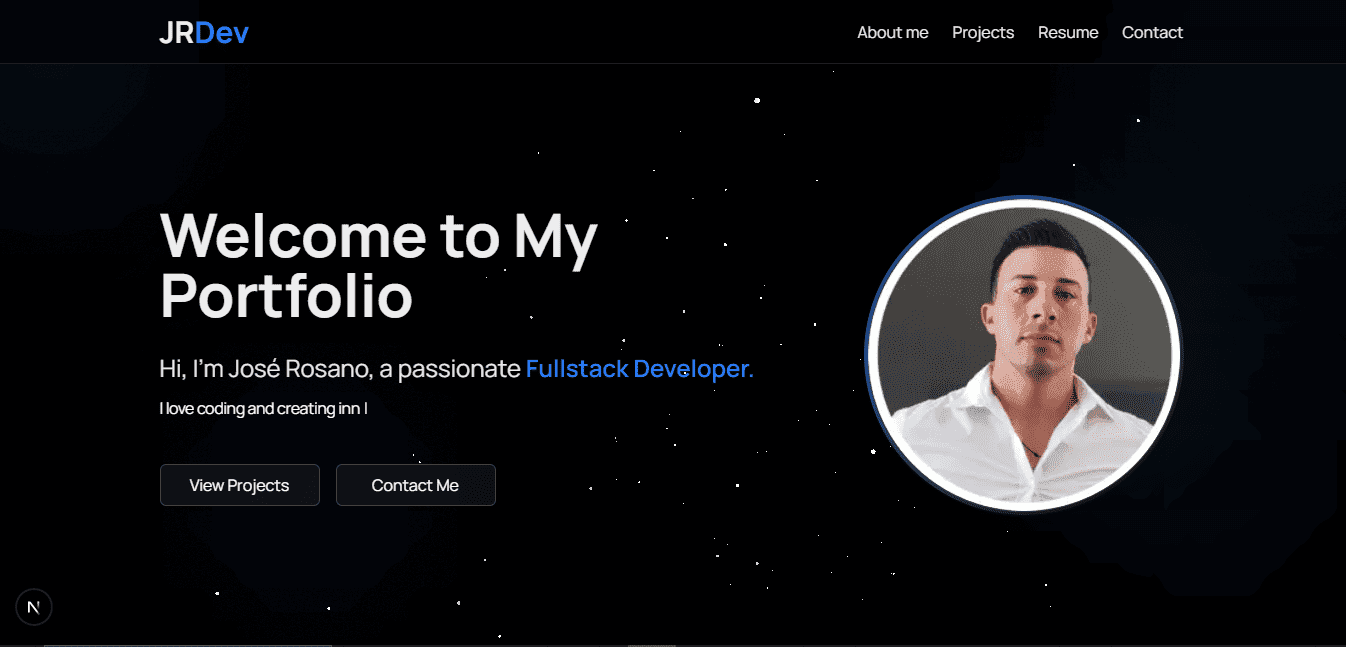
Task: Click the Welcome to My Portfolio heading
Action: [379, 266]
